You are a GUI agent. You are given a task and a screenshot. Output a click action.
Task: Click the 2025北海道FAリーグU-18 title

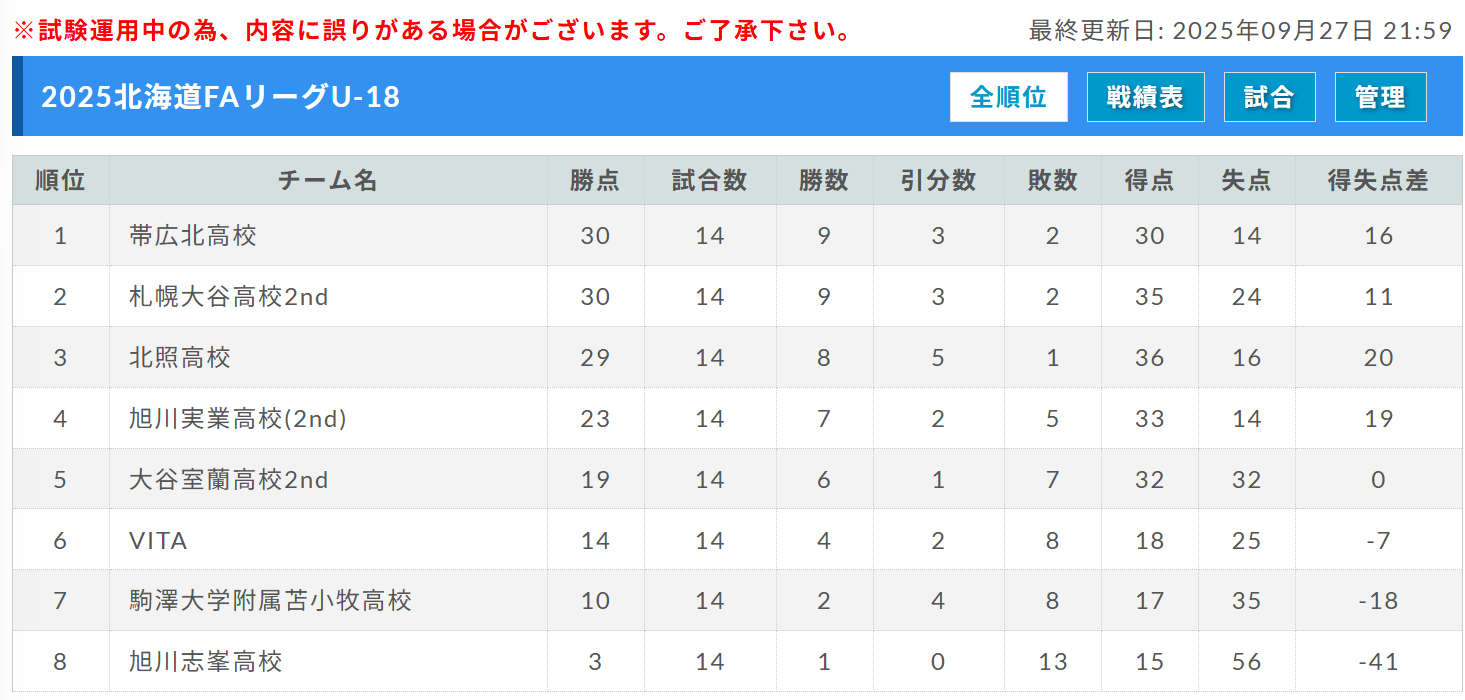pos(220,97)
